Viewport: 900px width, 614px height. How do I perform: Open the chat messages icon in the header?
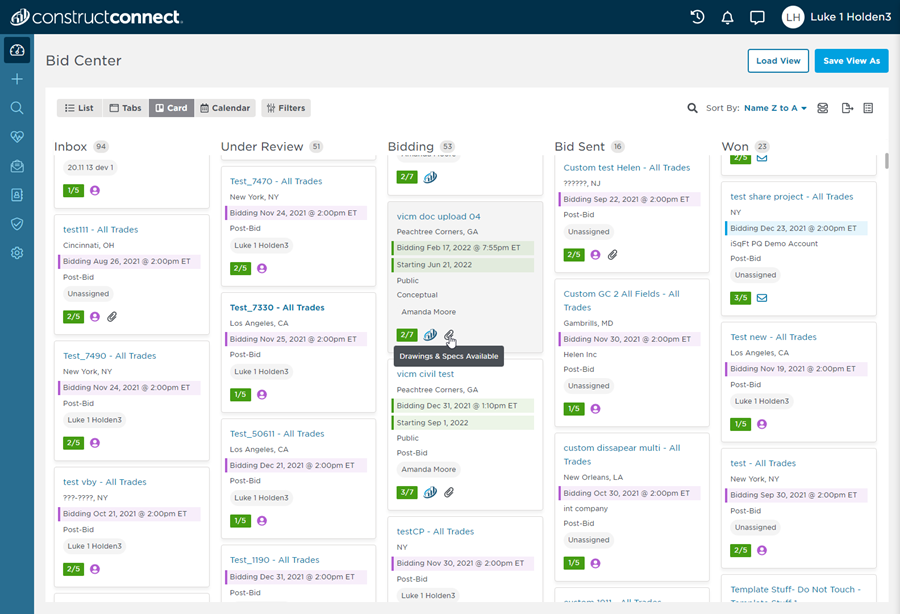pyautogui.click(x=757, y=17)
